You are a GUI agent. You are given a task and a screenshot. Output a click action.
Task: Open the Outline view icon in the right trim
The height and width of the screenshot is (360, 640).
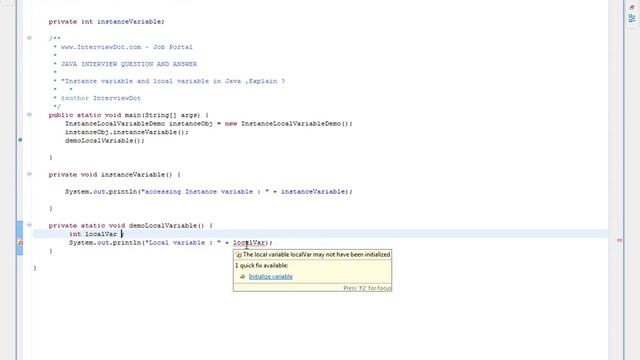[632, 18]
